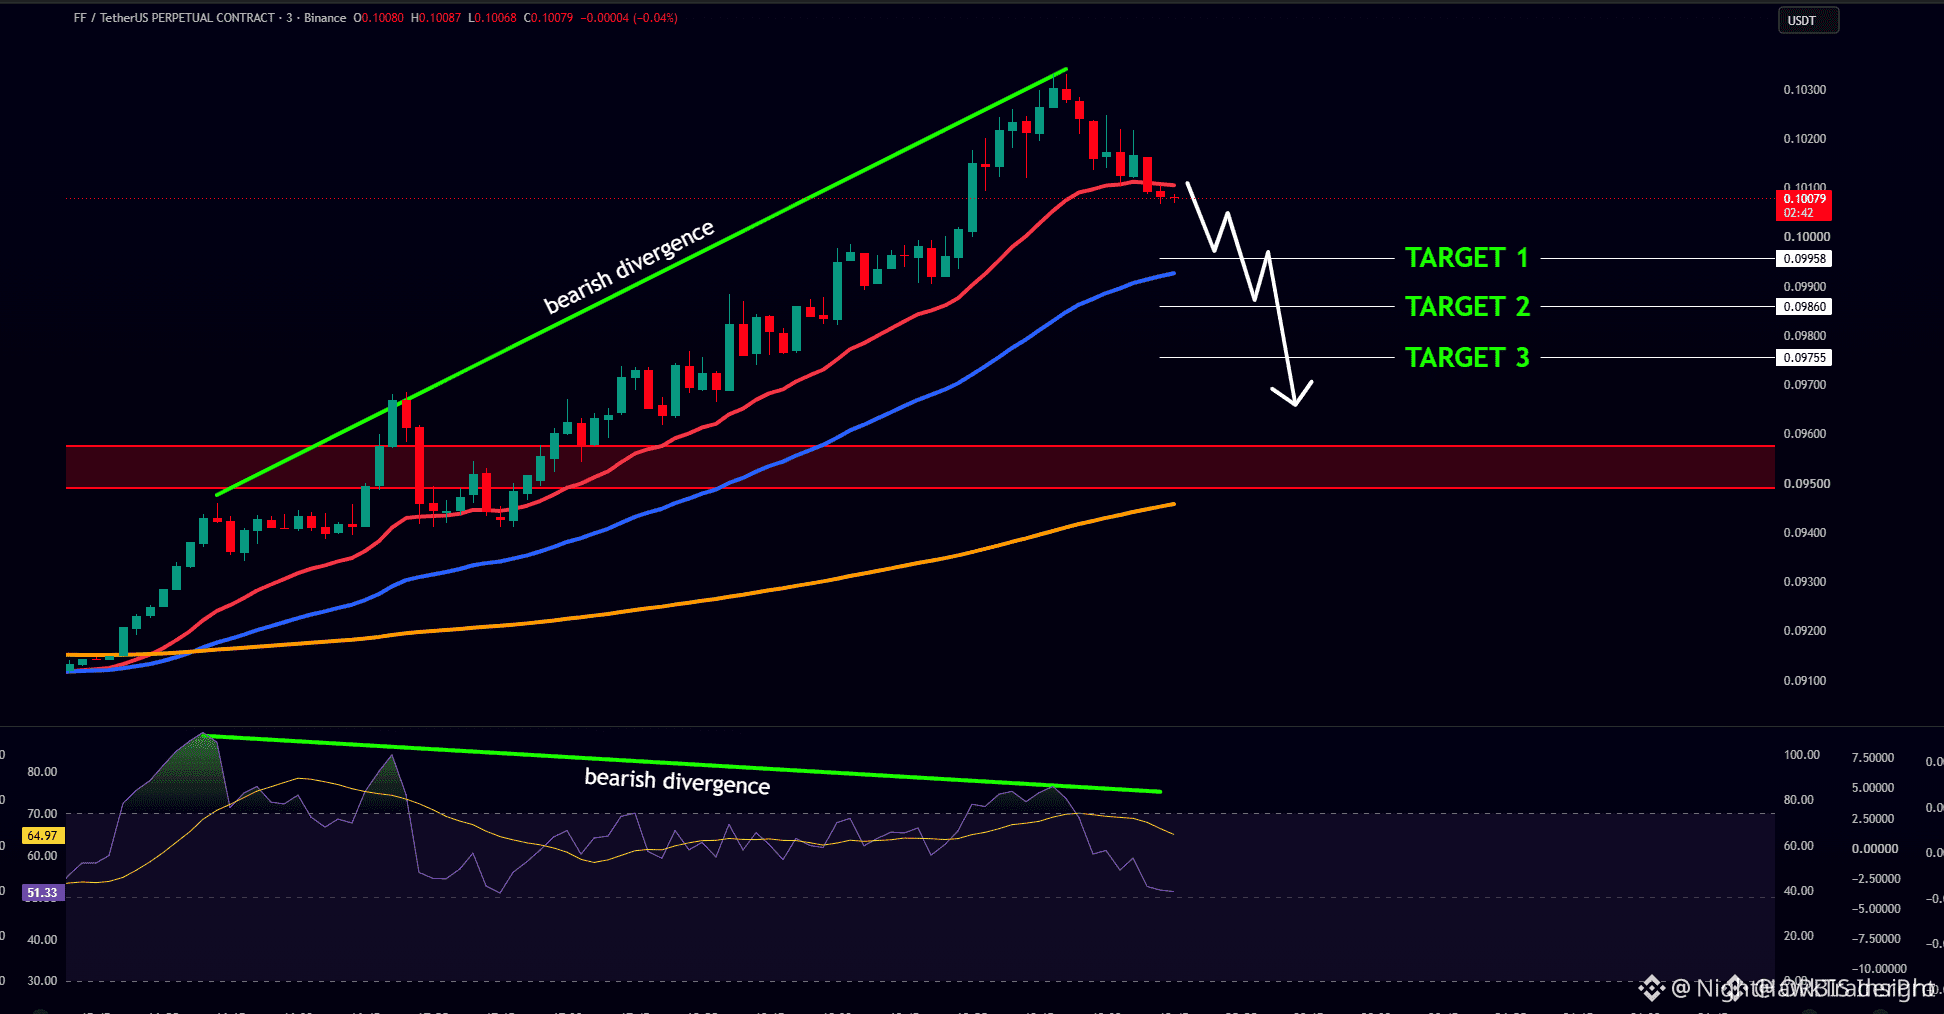Select the green trendline above price candles
1944x1014 pixels.
click(641, 282)
